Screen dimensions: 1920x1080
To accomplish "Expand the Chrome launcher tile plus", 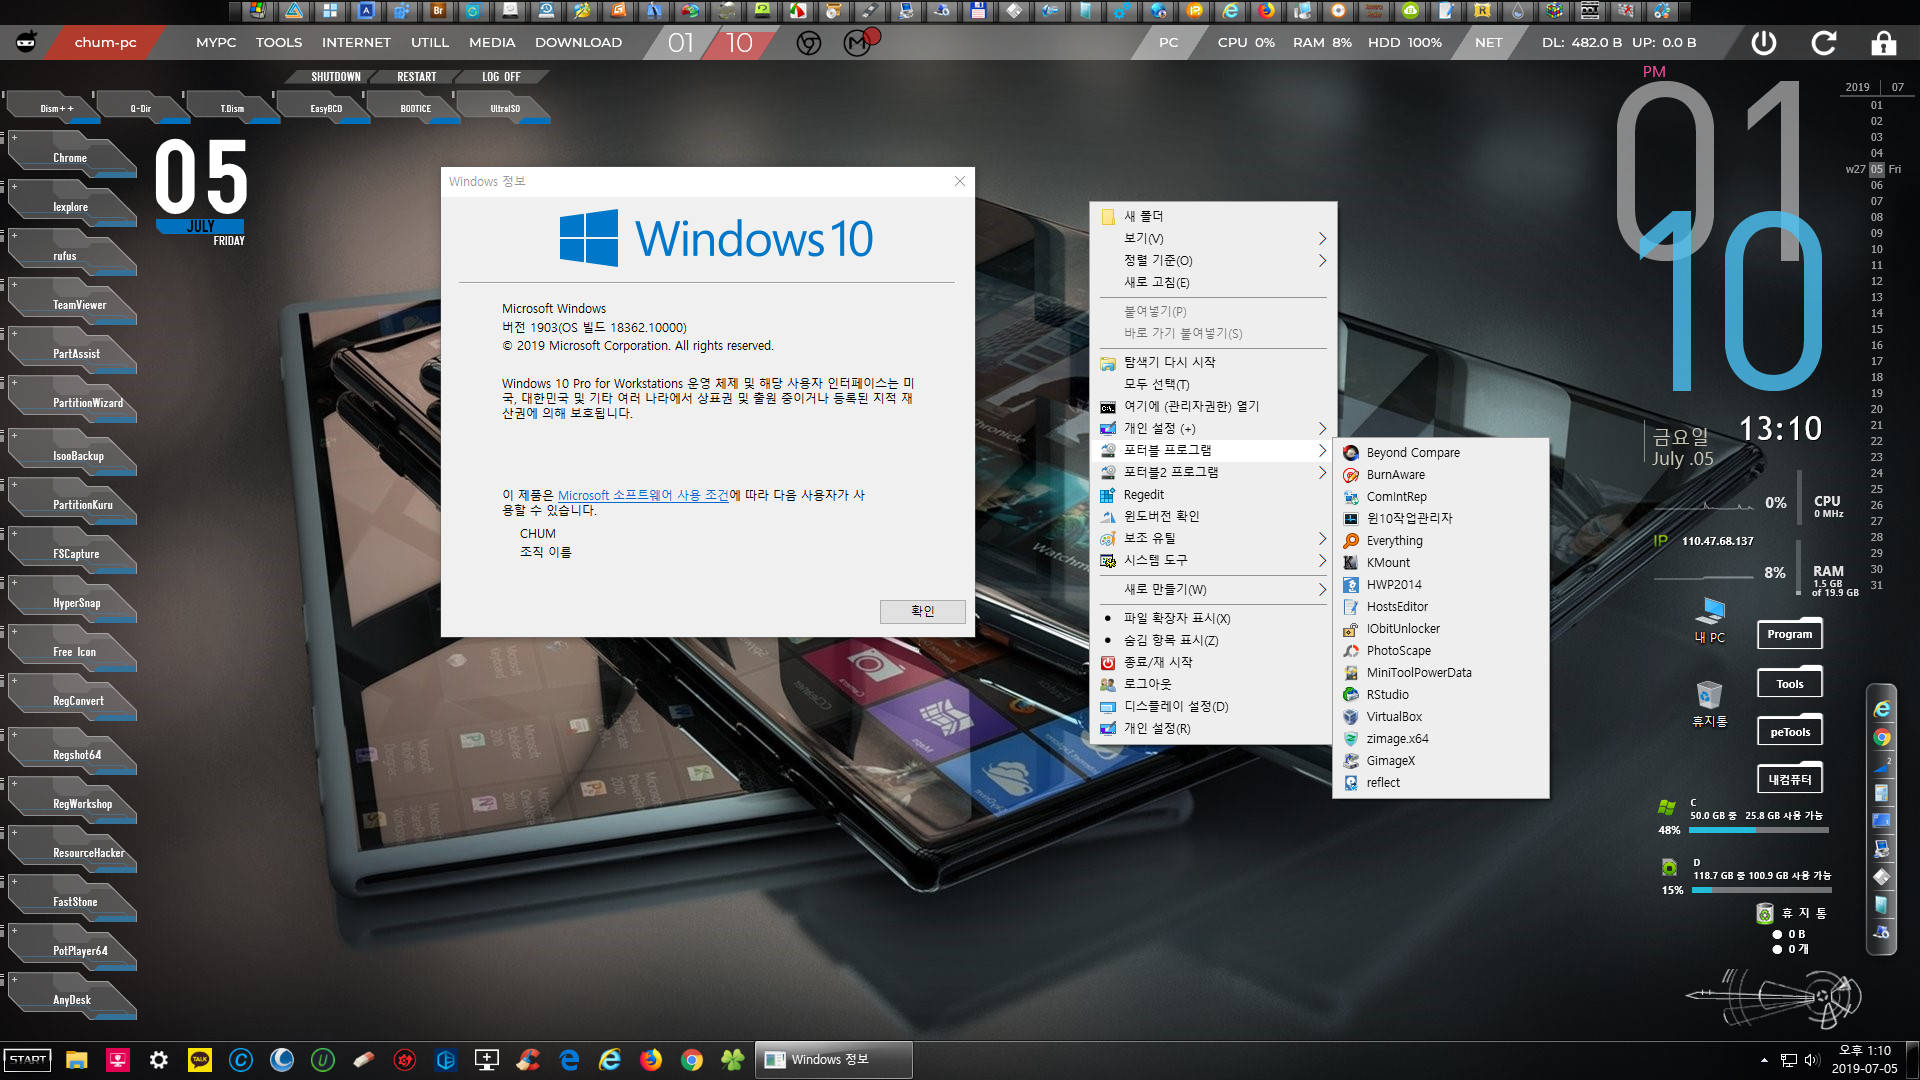I will [x=14, y=137].
